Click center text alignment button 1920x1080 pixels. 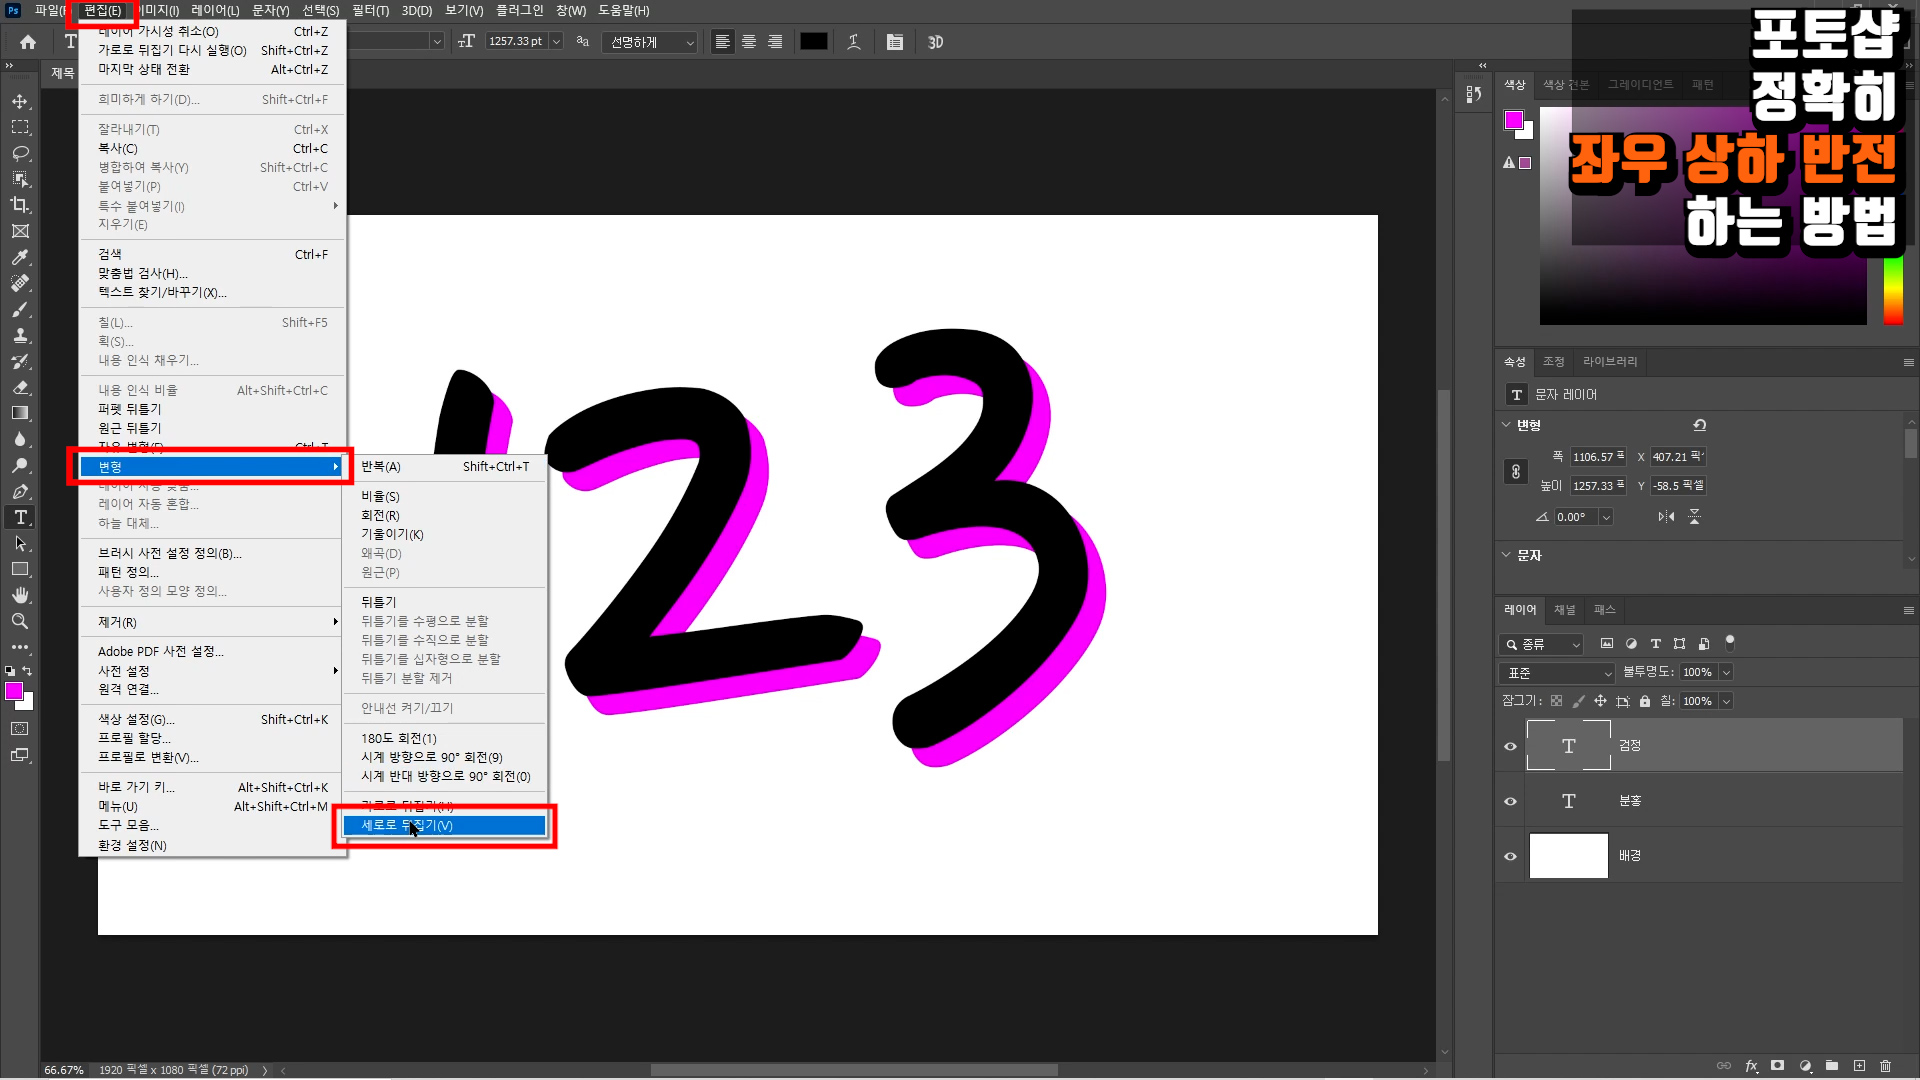pyautogui.click(x=748, y=42)
